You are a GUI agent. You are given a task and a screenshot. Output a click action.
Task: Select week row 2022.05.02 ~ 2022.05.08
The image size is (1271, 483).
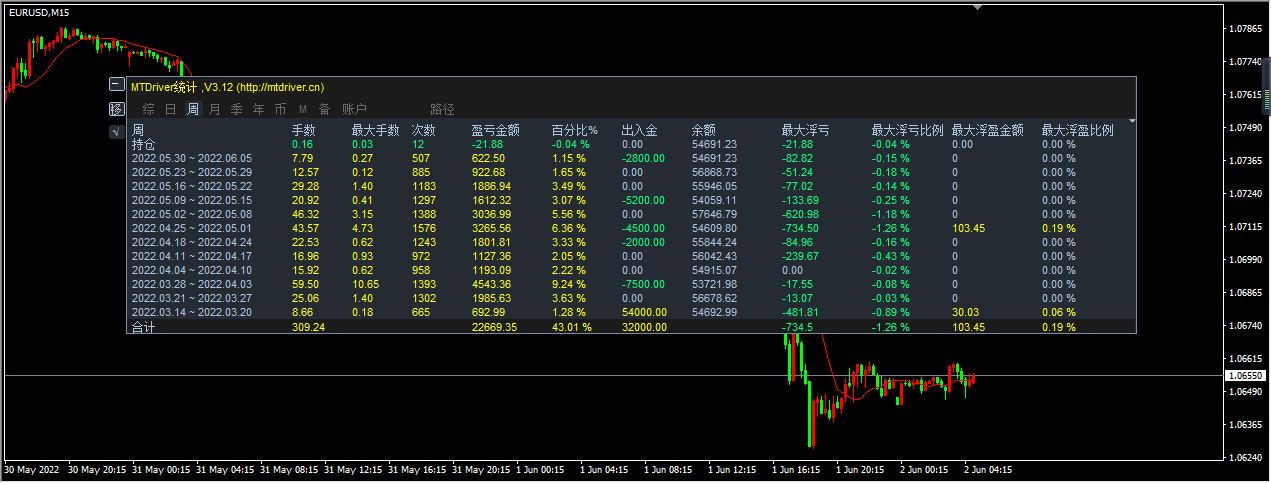(x=192, y=214)
